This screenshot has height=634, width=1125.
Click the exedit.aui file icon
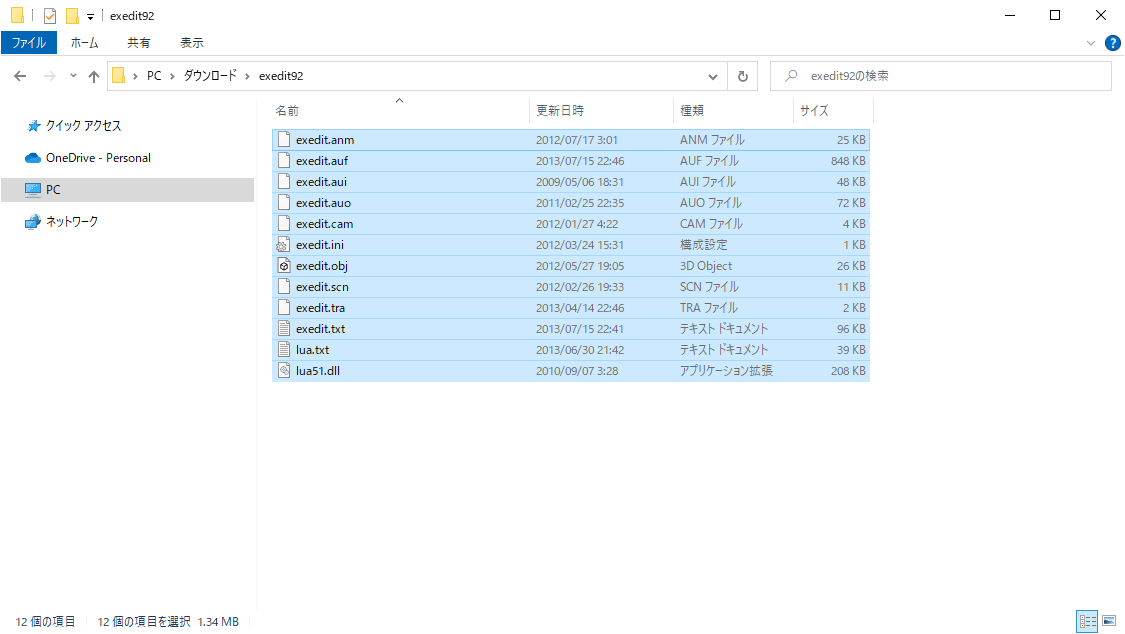tap(284, 181)
